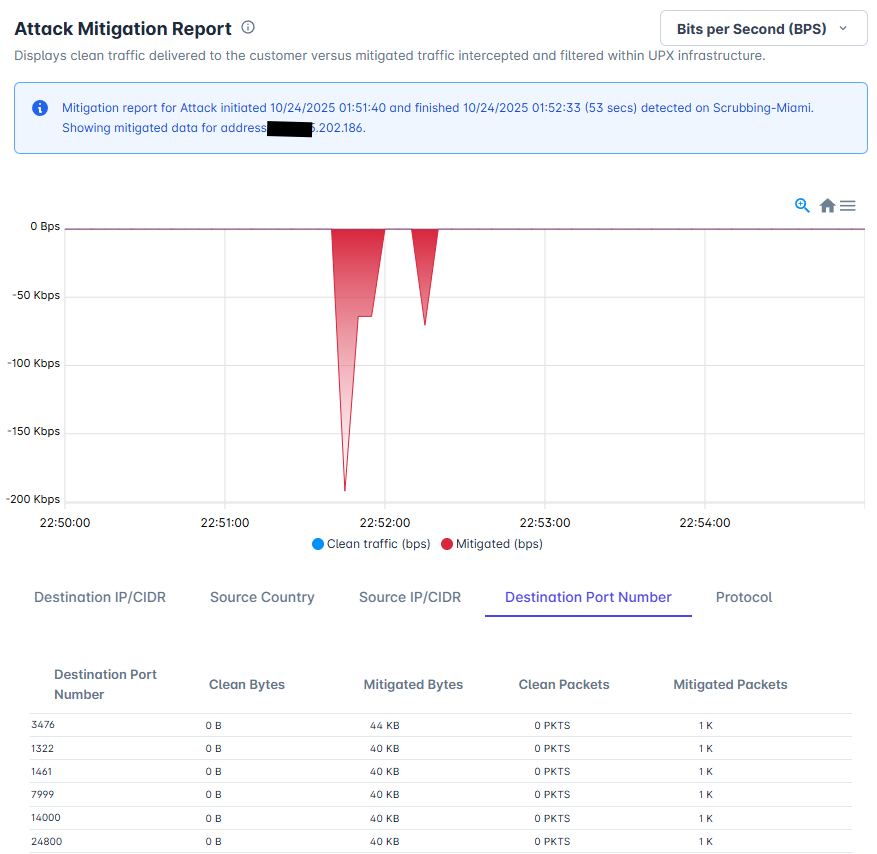Click the blue info icon in the alert banner
The height and width of the screenshot is (854, 877).
pos(40,108)
